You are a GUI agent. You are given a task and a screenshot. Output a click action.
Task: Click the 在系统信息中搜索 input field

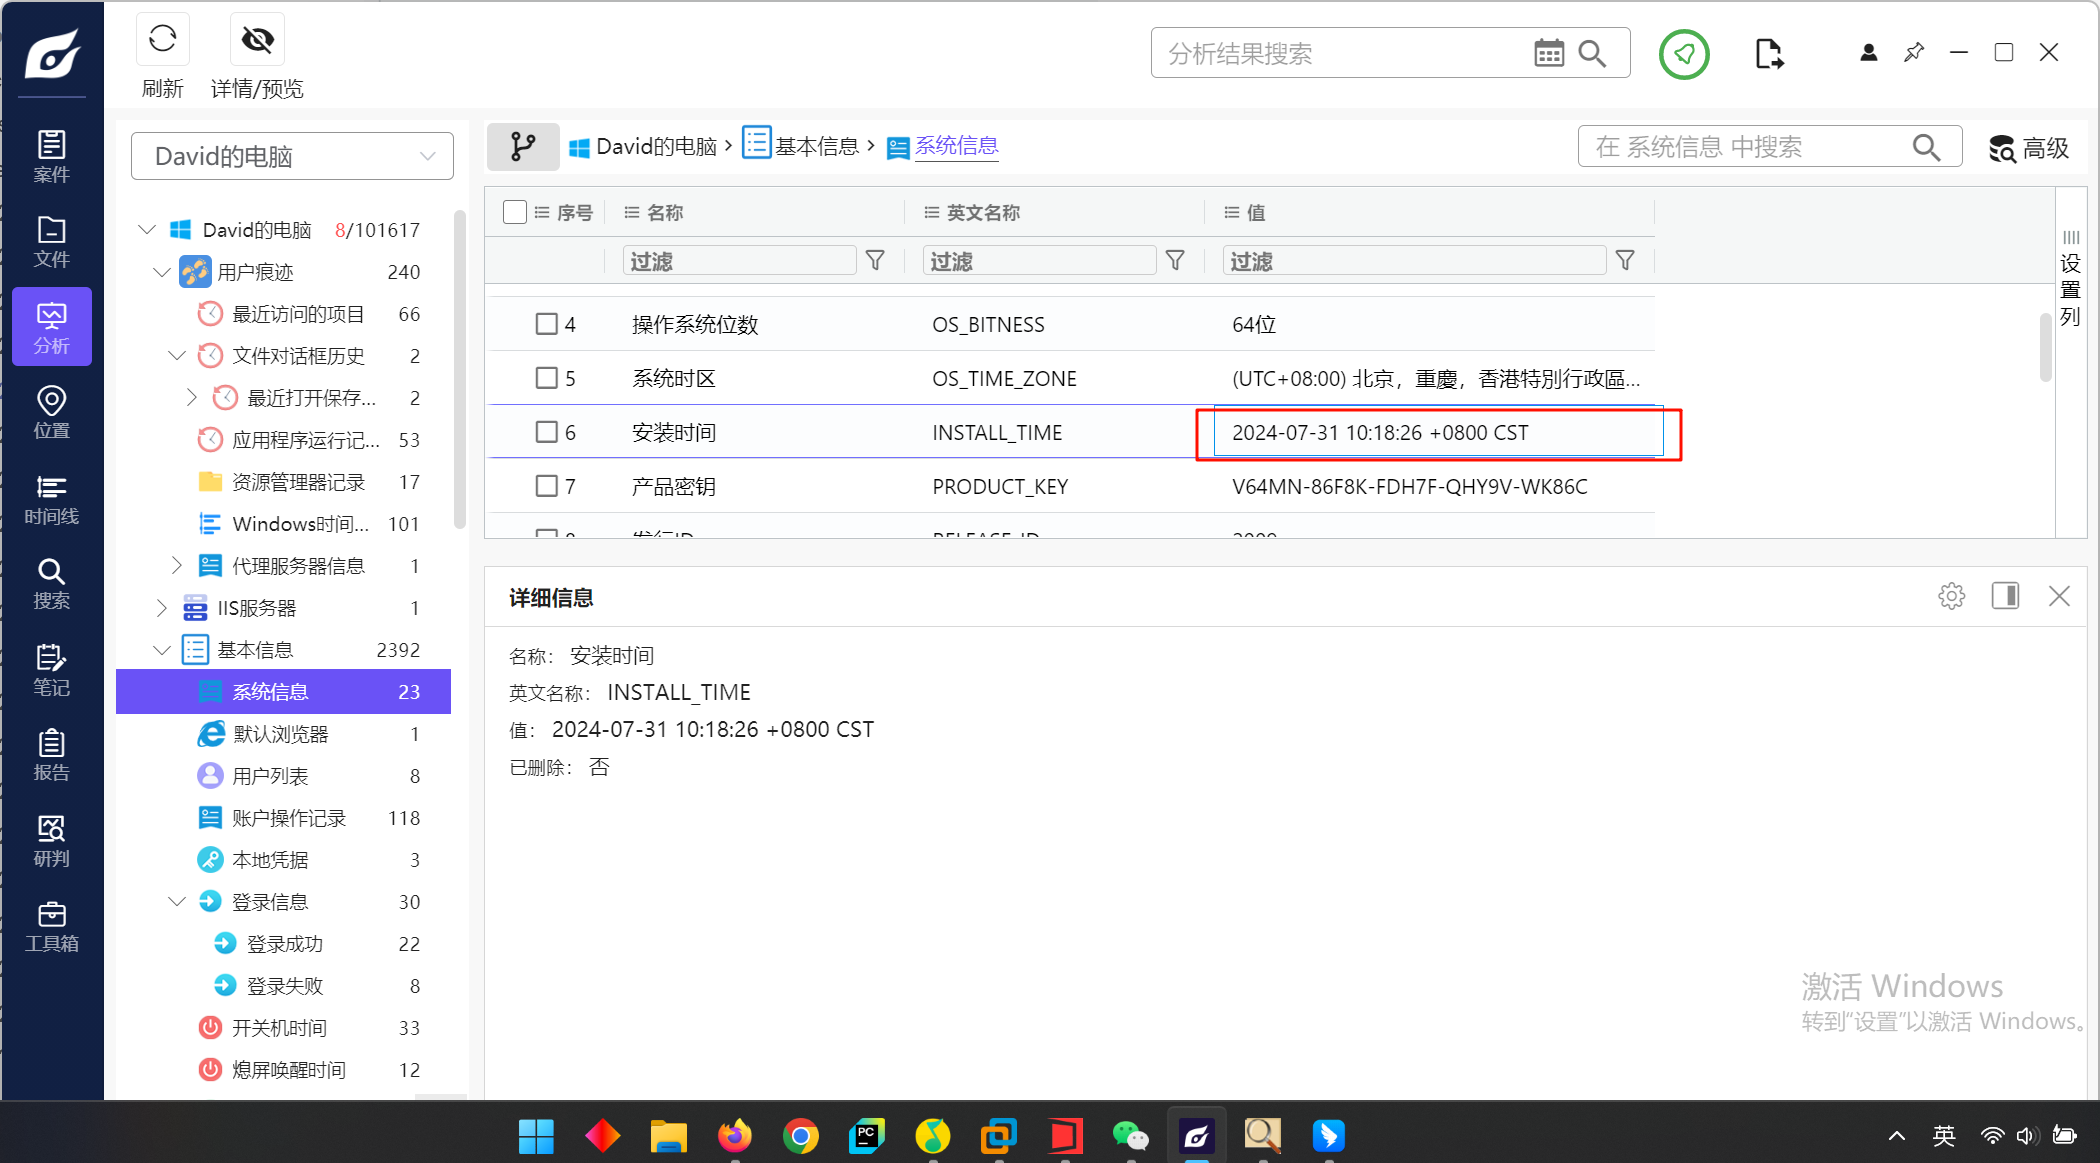(1745, 148)
